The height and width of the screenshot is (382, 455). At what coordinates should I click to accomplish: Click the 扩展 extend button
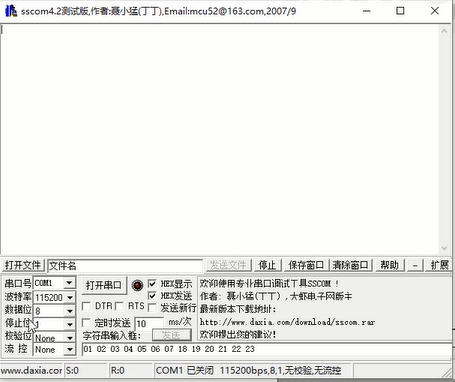point(439,265)
